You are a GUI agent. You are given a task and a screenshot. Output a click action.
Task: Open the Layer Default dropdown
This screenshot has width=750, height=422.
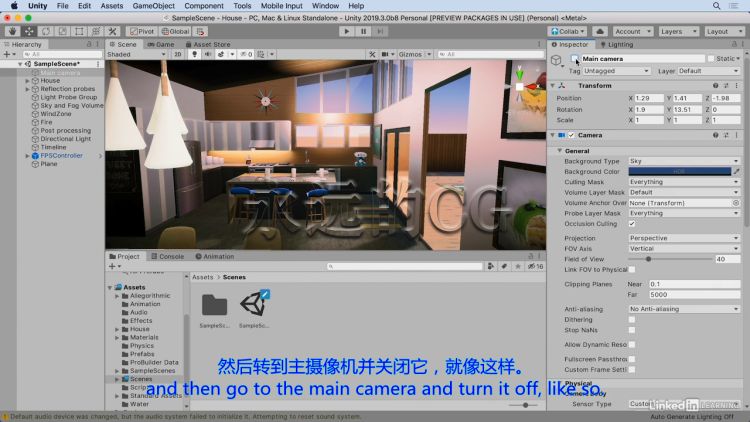(x=708, y=71)
